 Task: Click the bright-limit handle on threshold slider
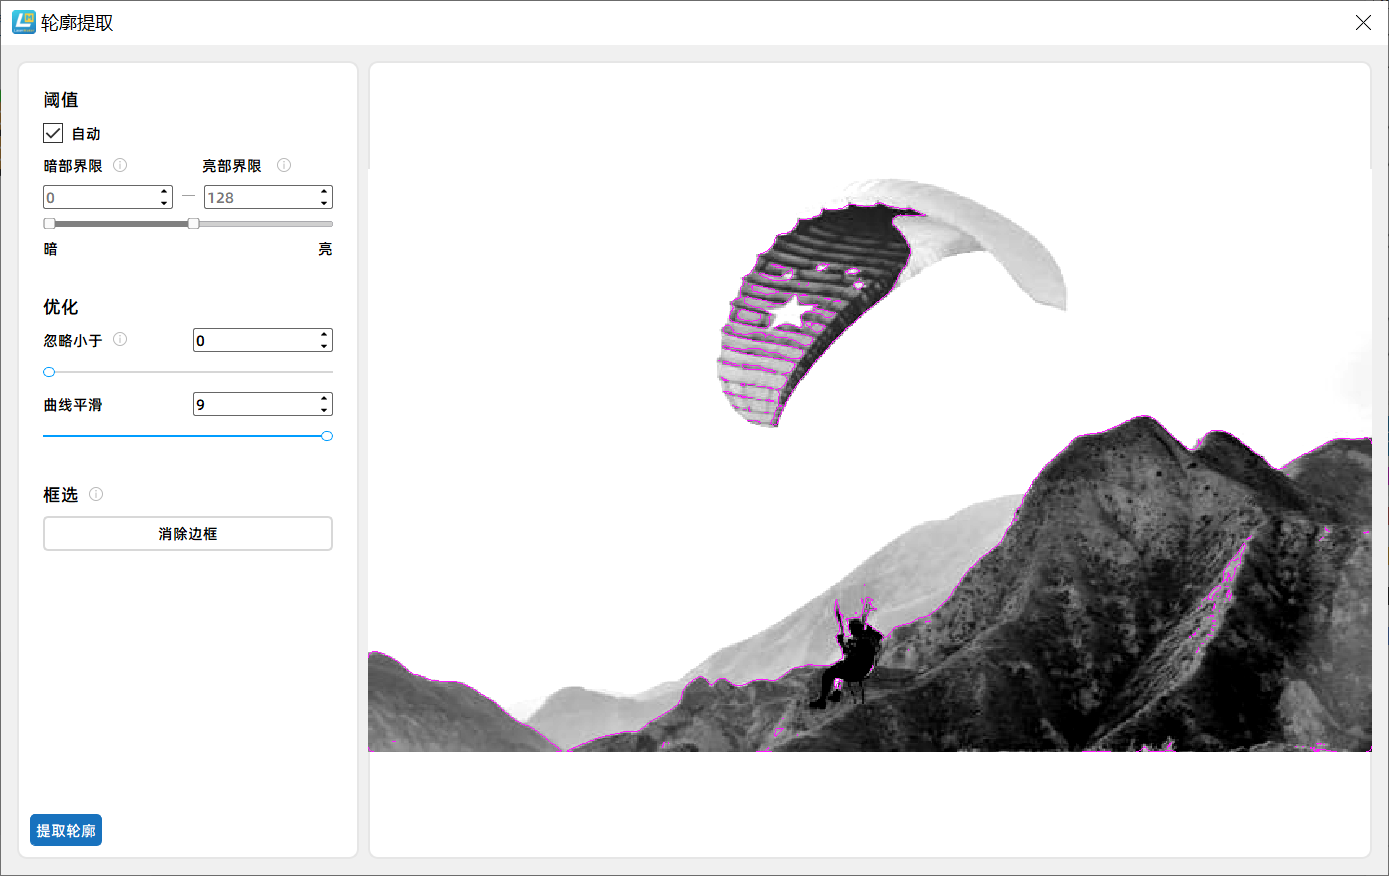click(x=193, y=224)
